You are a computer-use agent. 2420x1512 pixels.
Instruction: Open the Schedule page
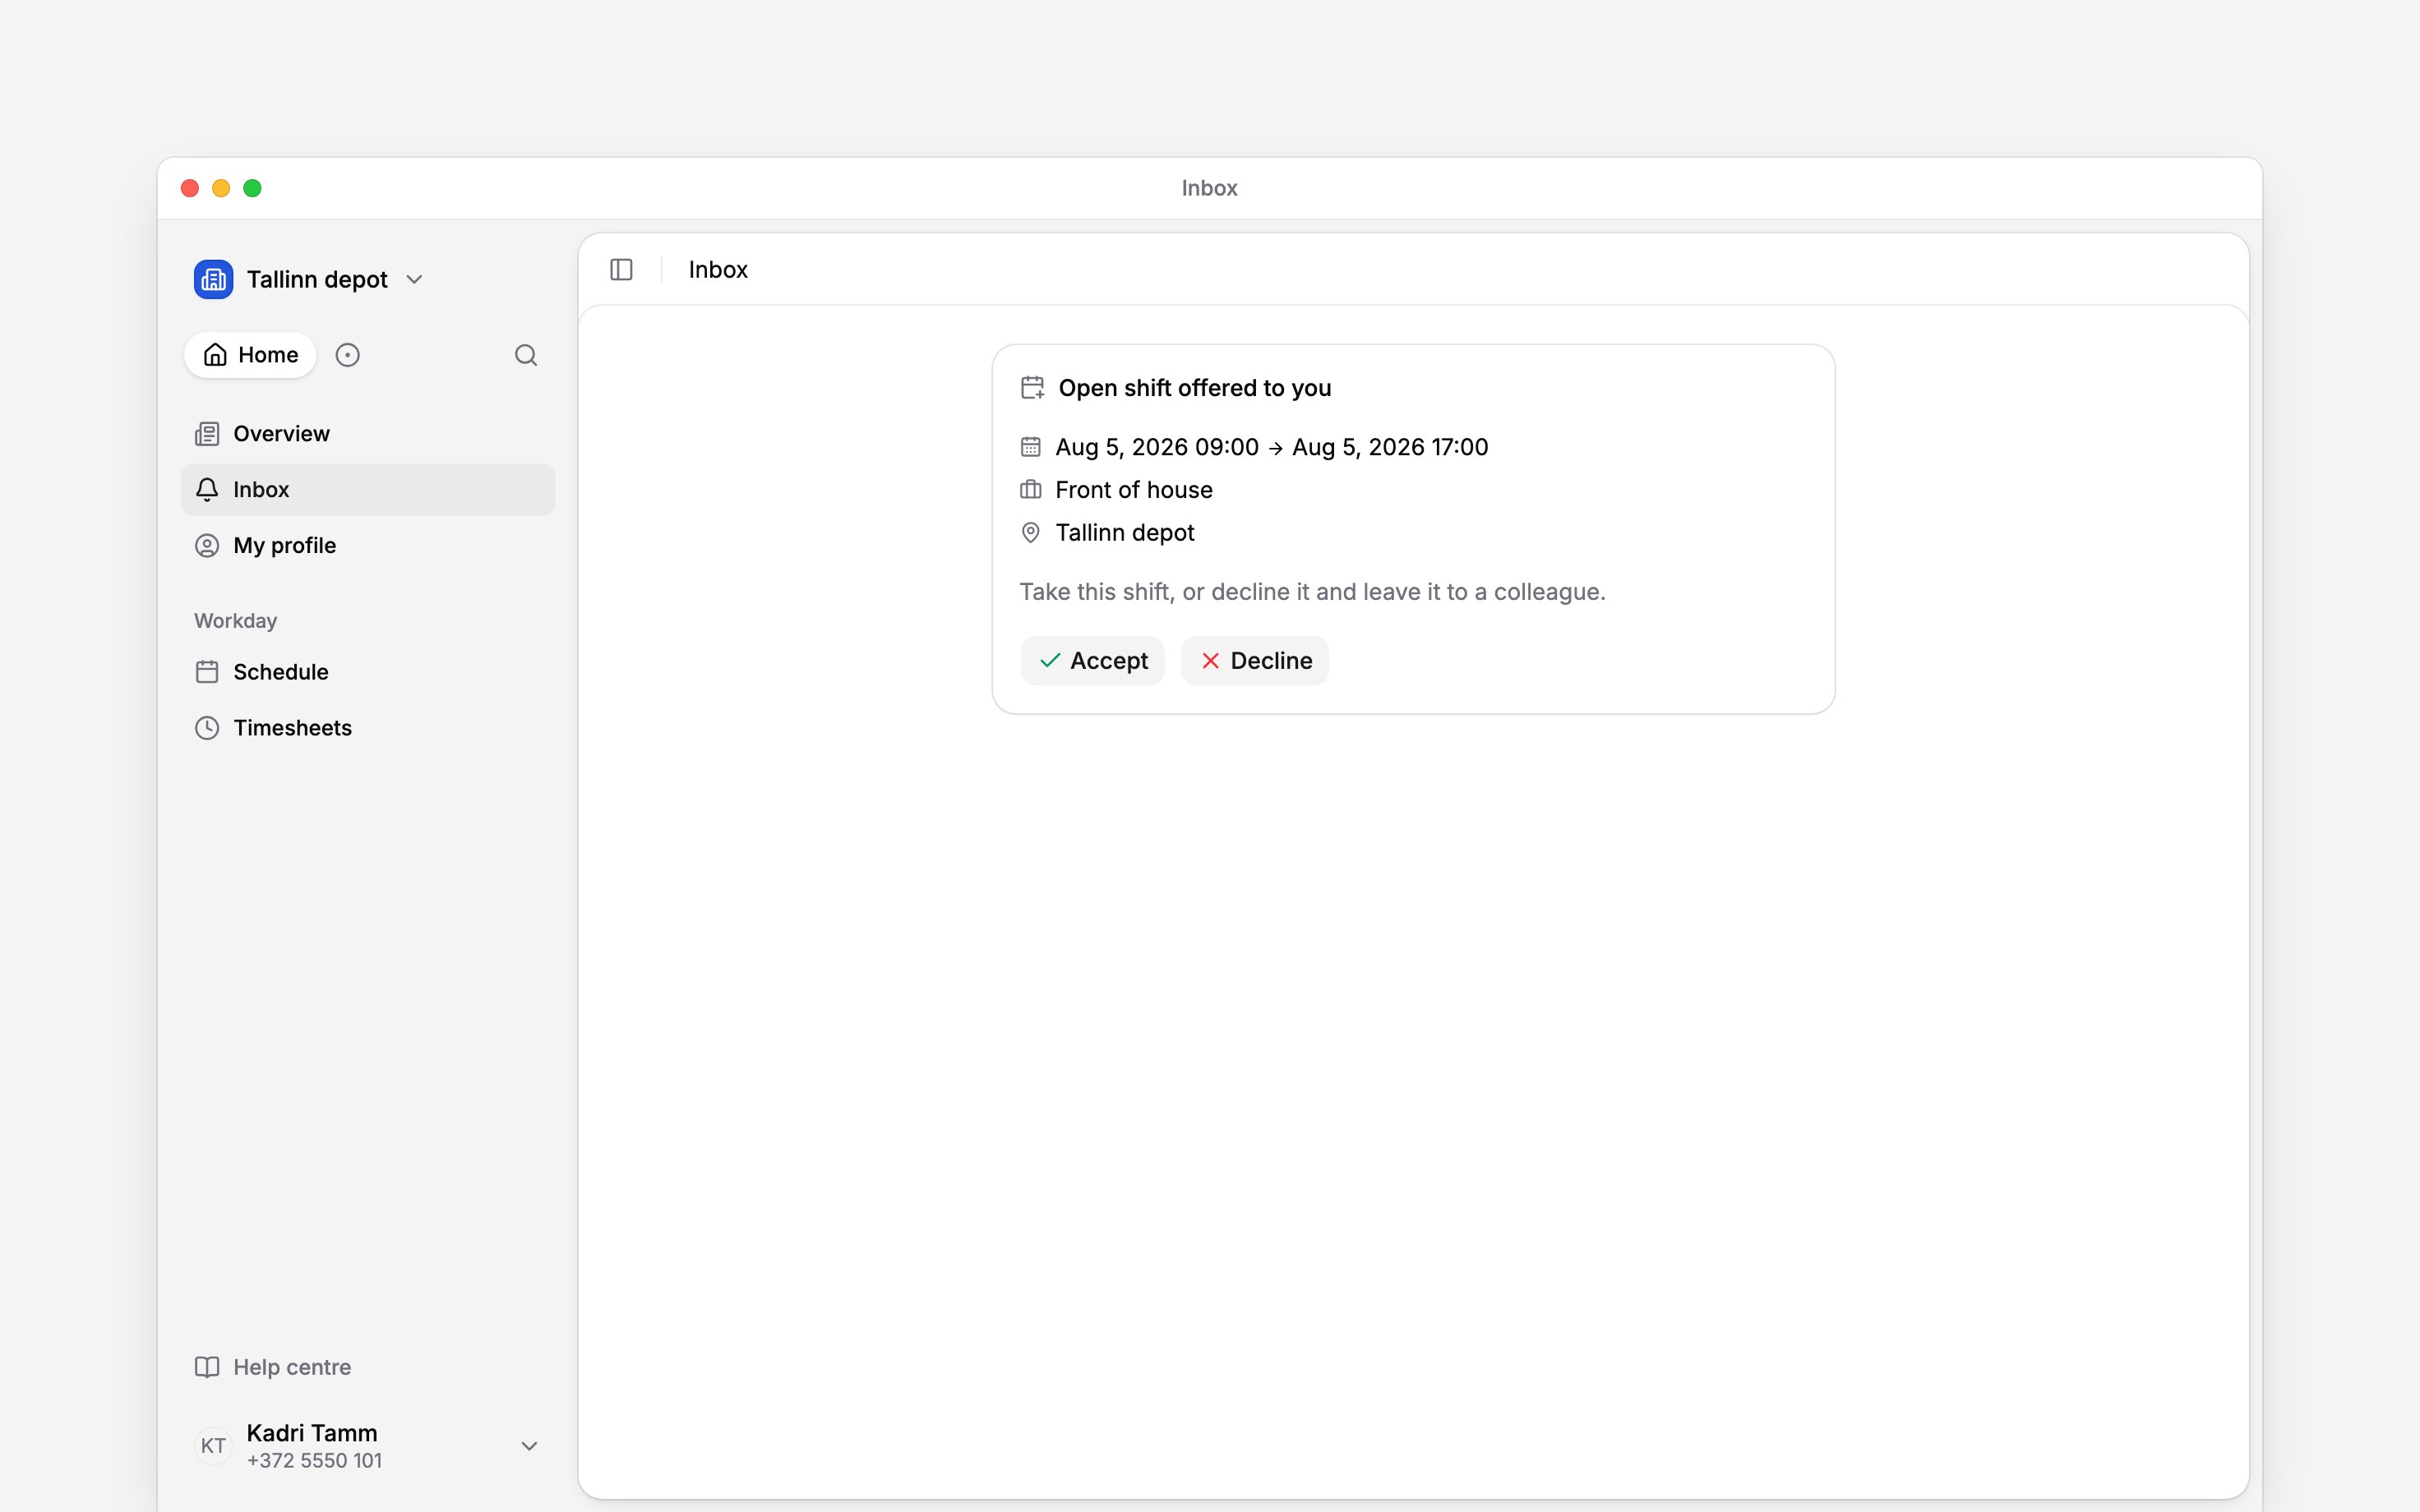(x=368, y=672)
